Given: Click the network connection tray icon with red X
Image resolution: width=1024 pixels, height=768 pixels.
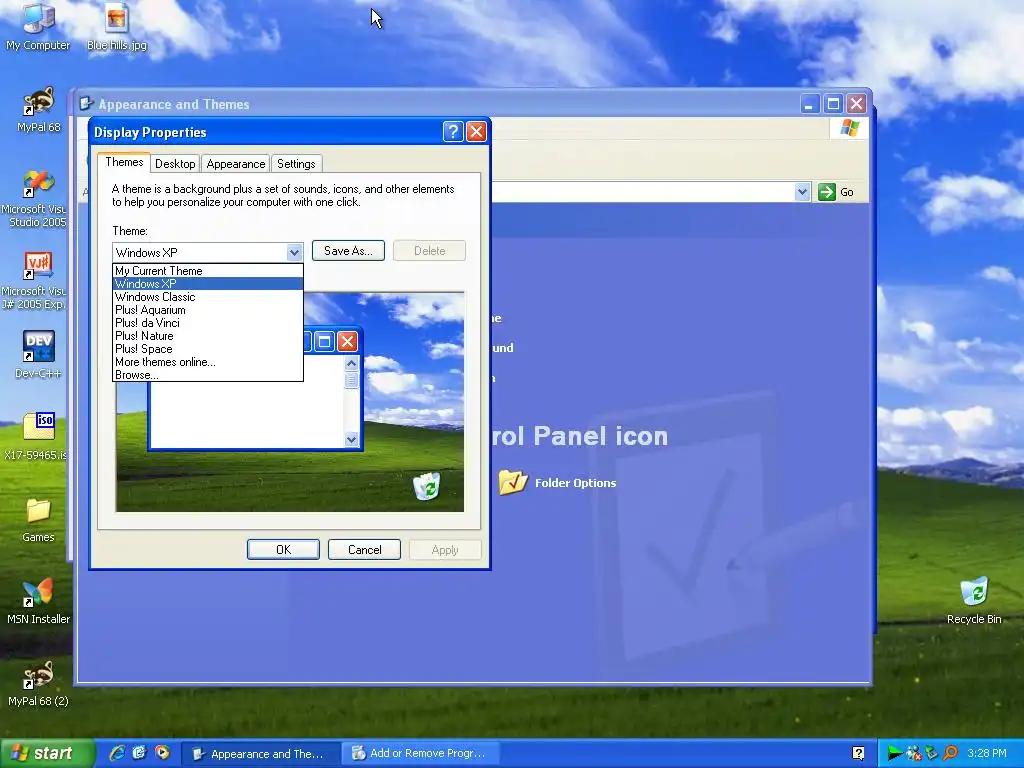Looking at the screenshot, I should [914, 754].
